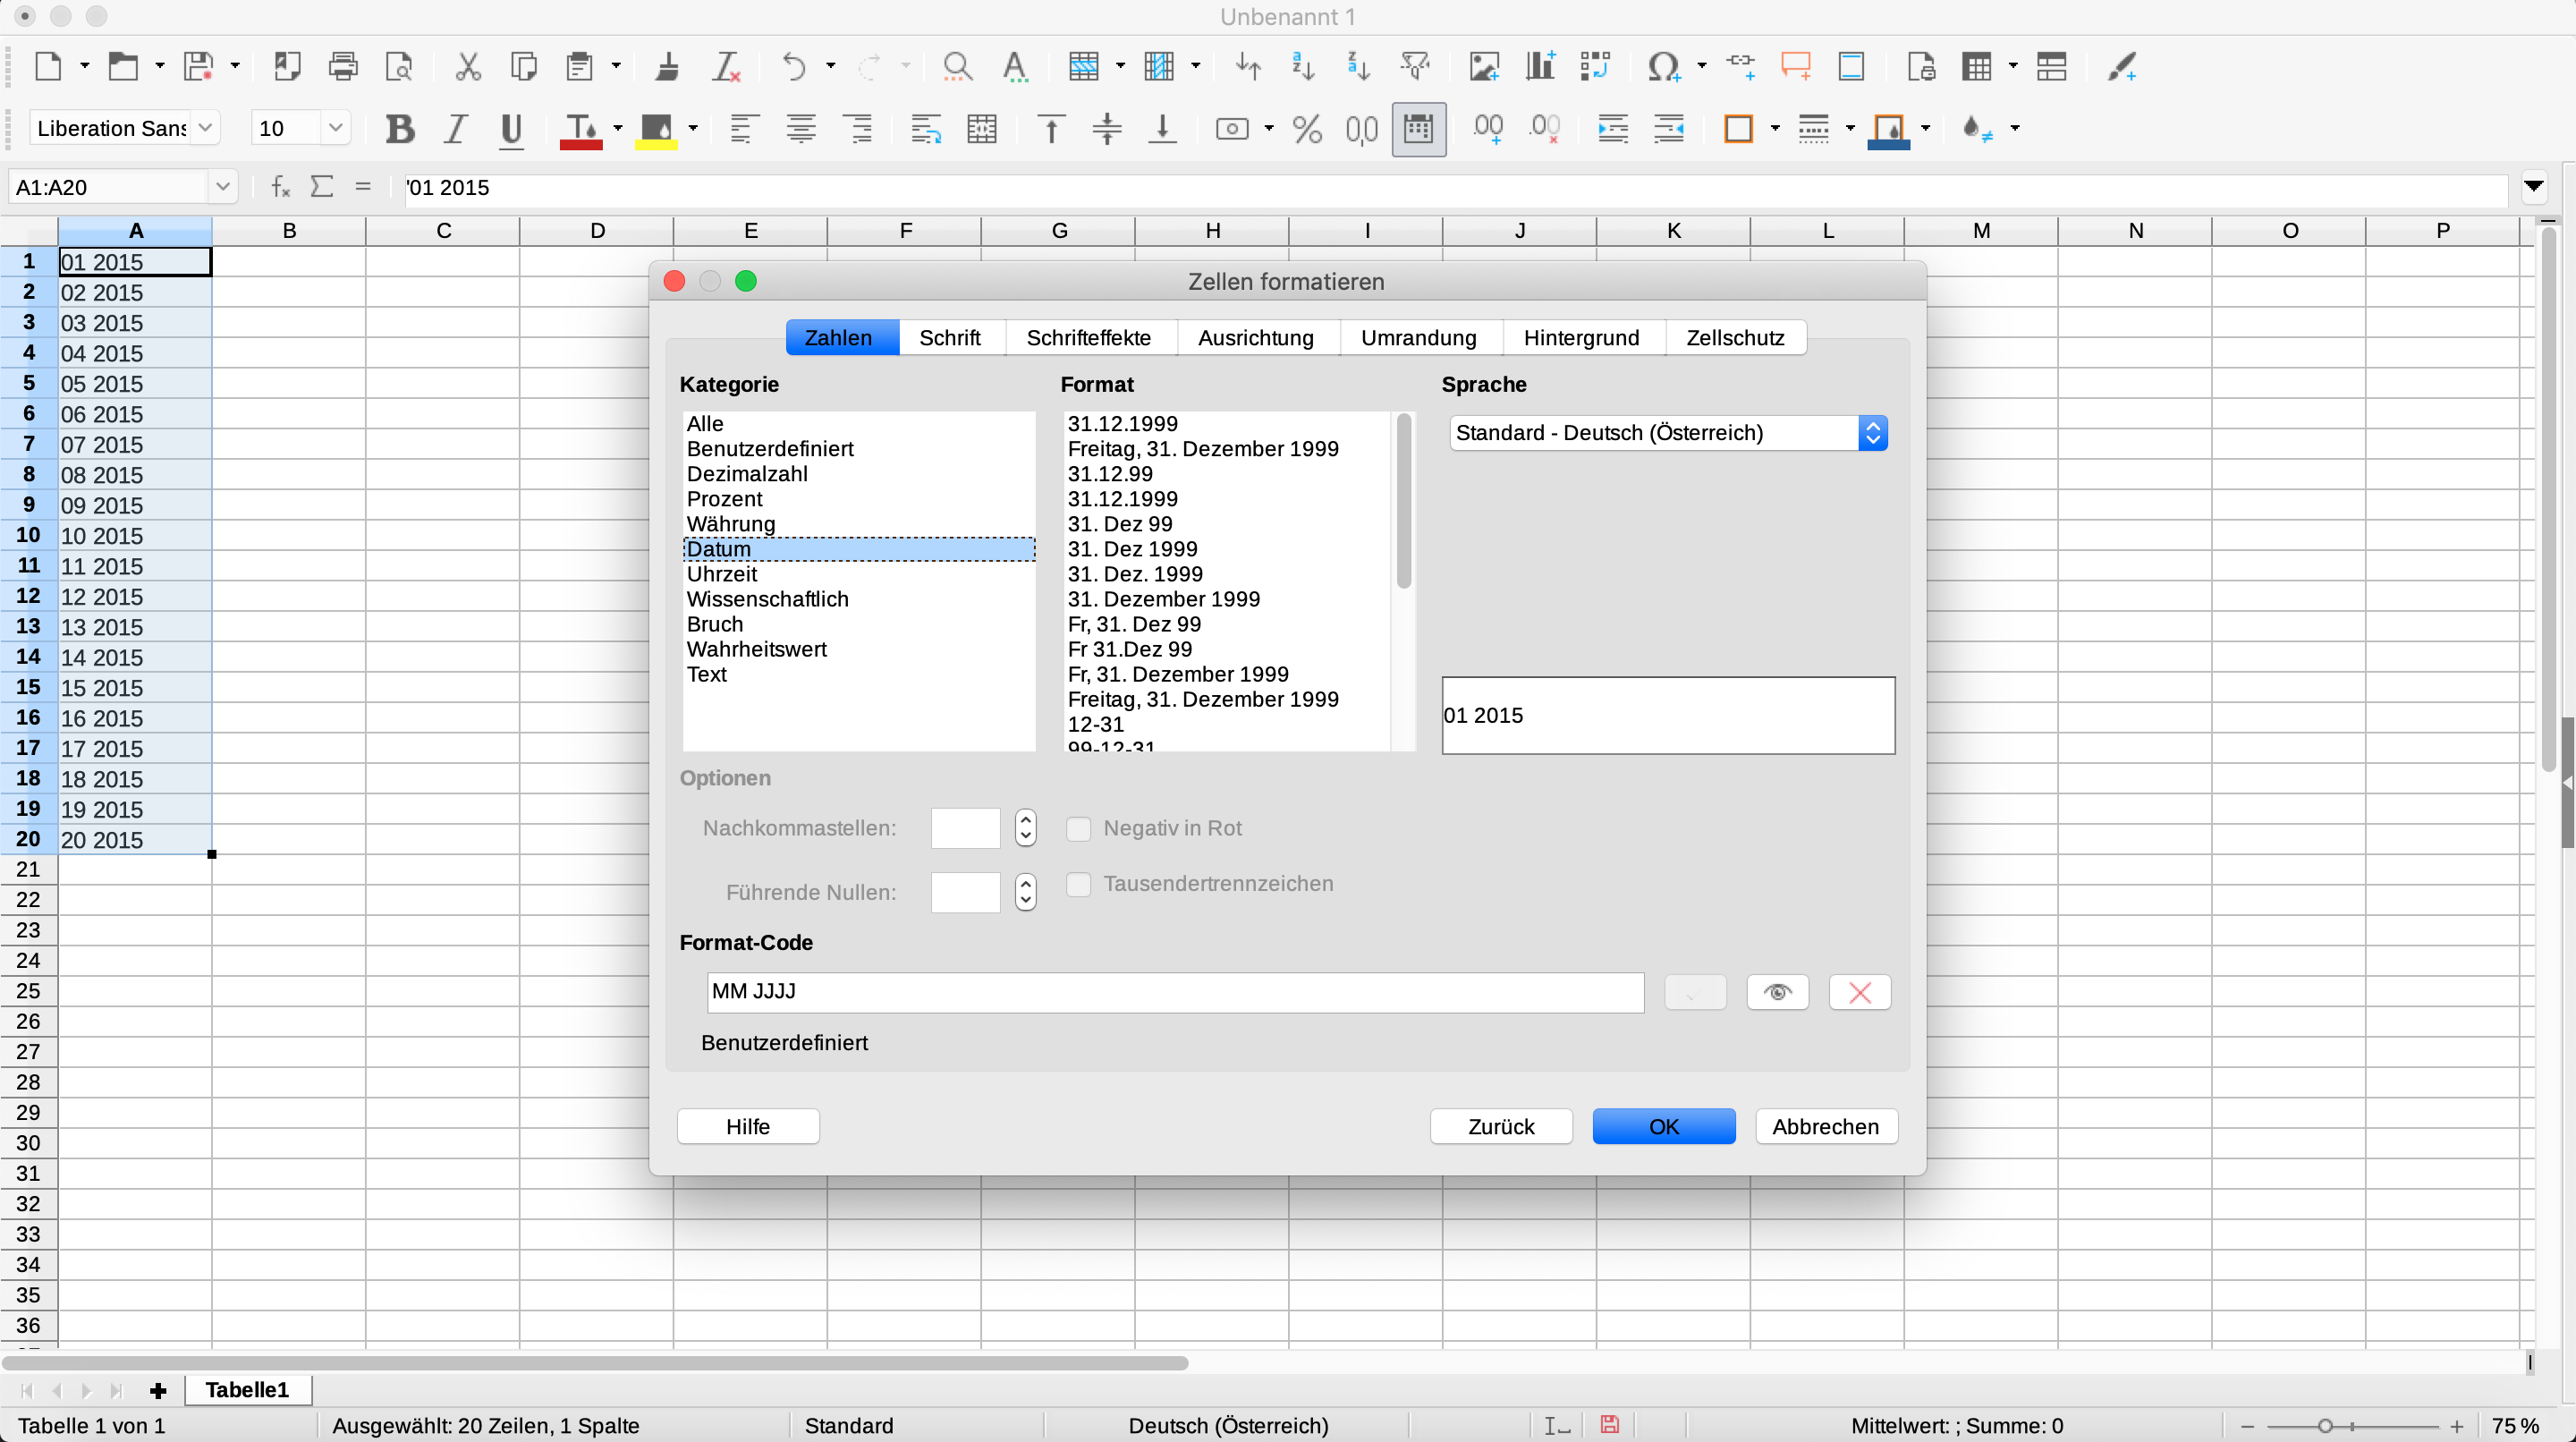Insert Special Character omega icon
This screenshot has height=1442, width=2576.
pos(1662,67)
